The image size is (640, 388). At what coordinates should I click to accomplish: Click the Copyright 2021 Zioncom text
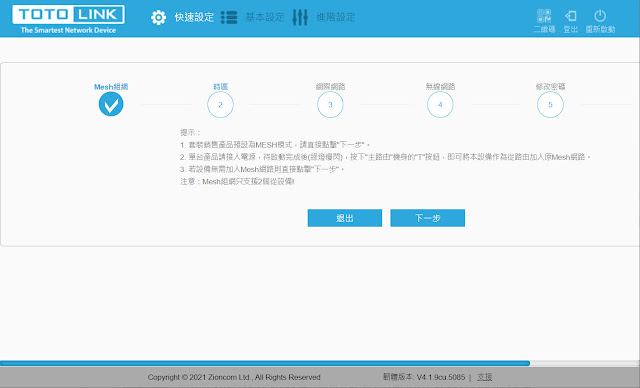[x=234, y=377]
